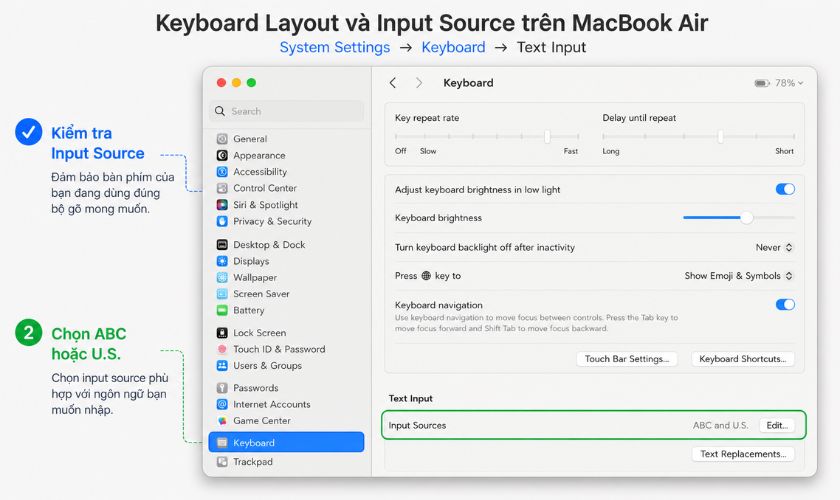Open Text Replacements

pyautogui.click(x=743, y=454)
